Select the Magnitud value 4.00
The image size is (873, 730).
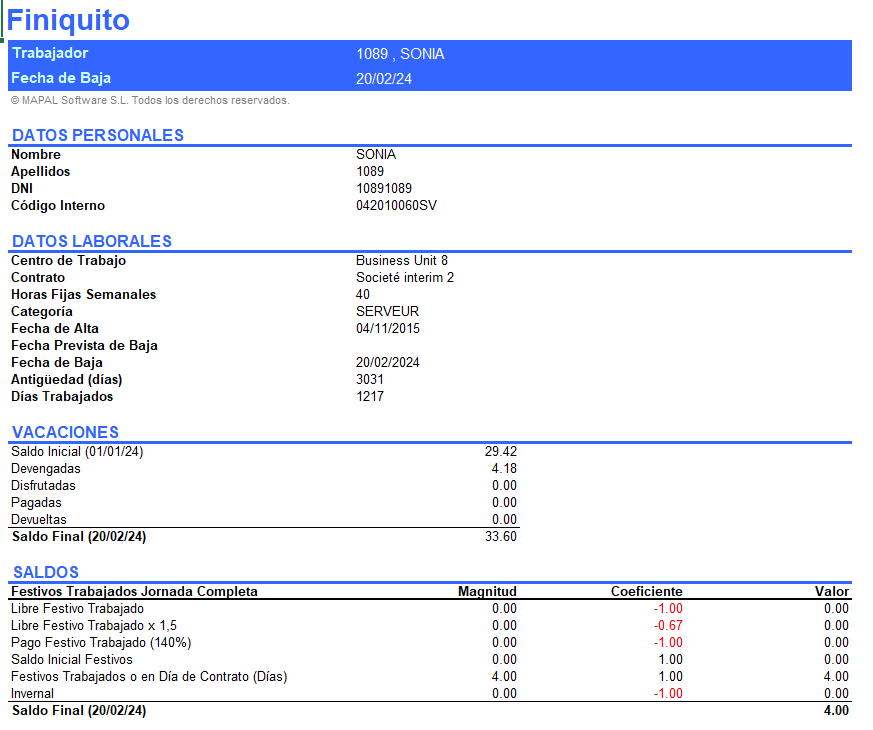(504, 677)
